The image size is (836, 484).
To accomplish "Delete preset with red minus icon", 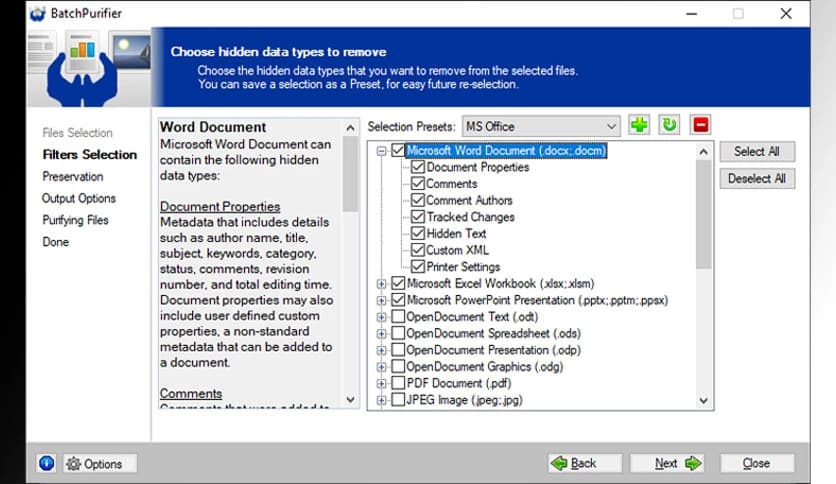I will coord(701,125).
